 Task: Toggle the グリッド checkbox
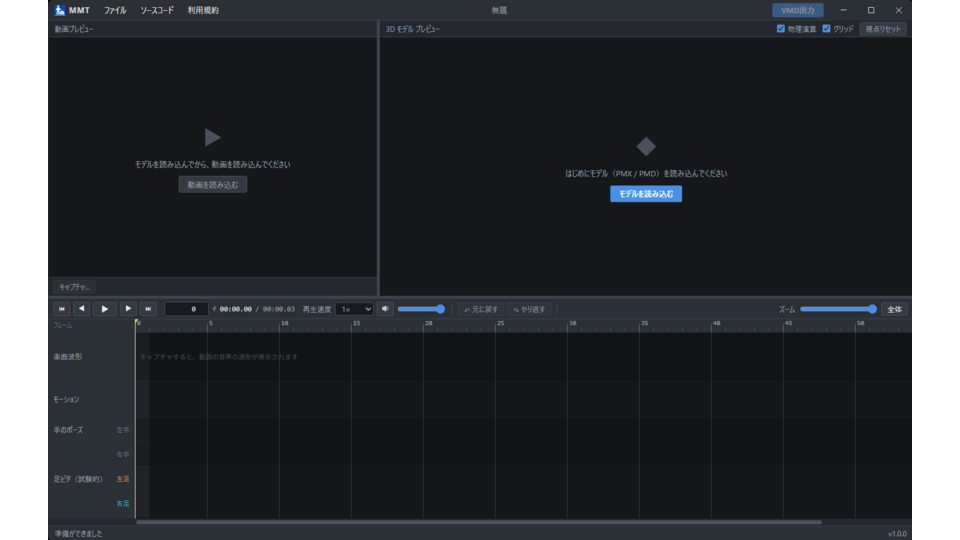(827, 29)
